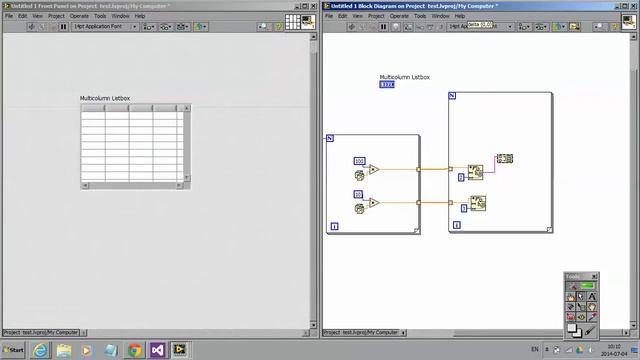Select the Probe tool
Image resolution: width=640 pixels, height=360 pixels.
pyautogui.click(x=581, y=317)
